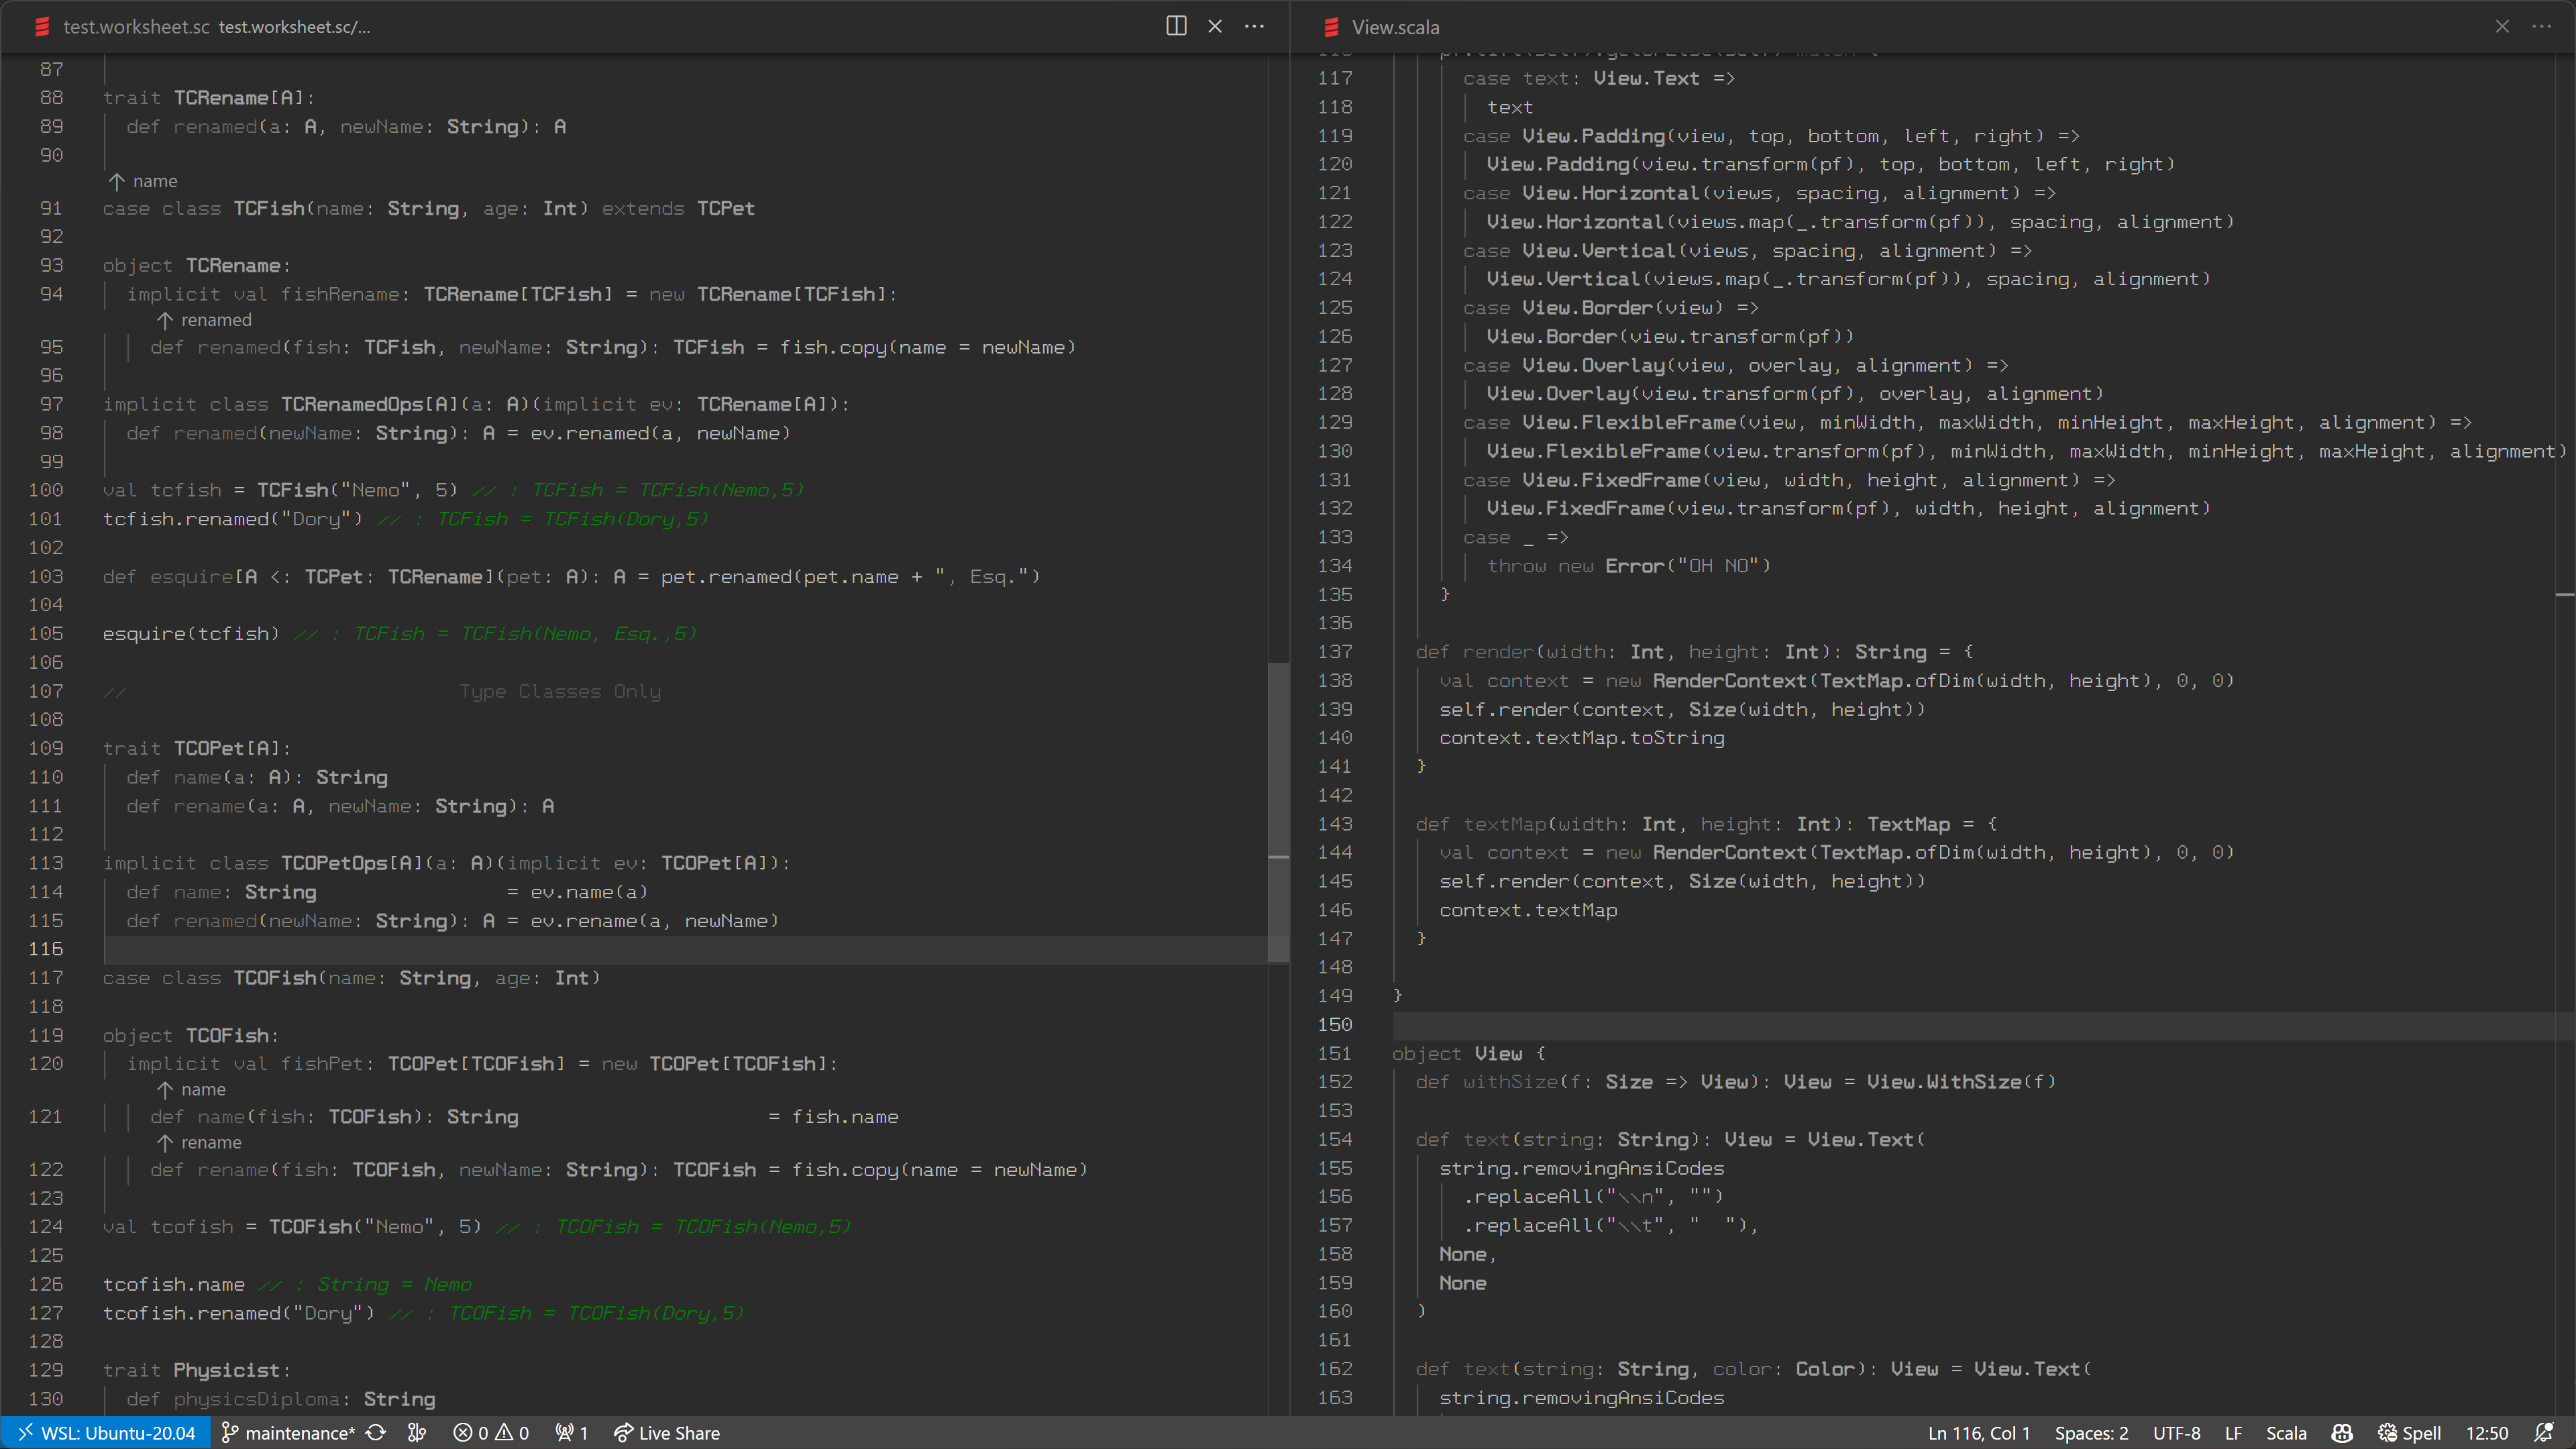Open More Actions in left editor
This screenshot has width=2576, height=1449.
pos(1254,26)
